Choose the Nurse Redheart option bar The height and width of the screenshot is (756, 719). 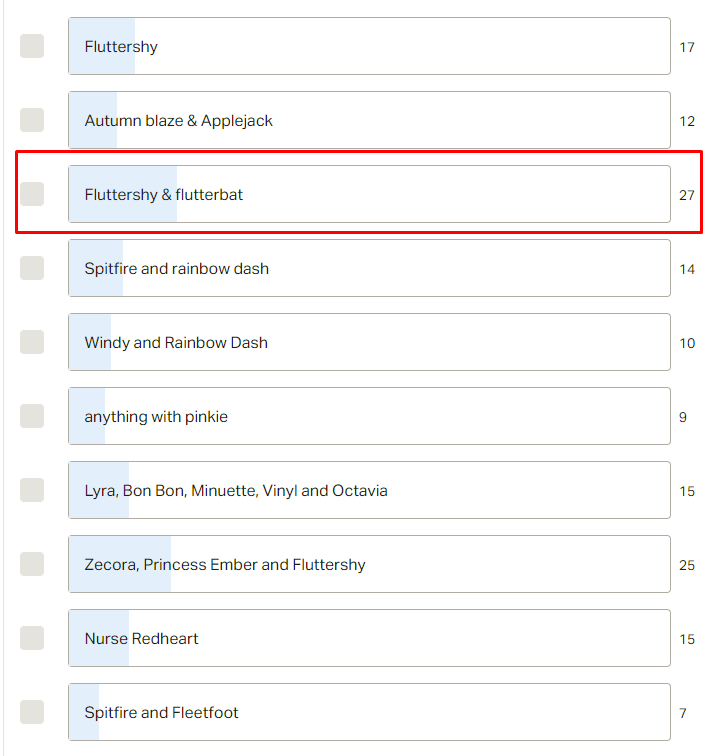tap(369, 638)
